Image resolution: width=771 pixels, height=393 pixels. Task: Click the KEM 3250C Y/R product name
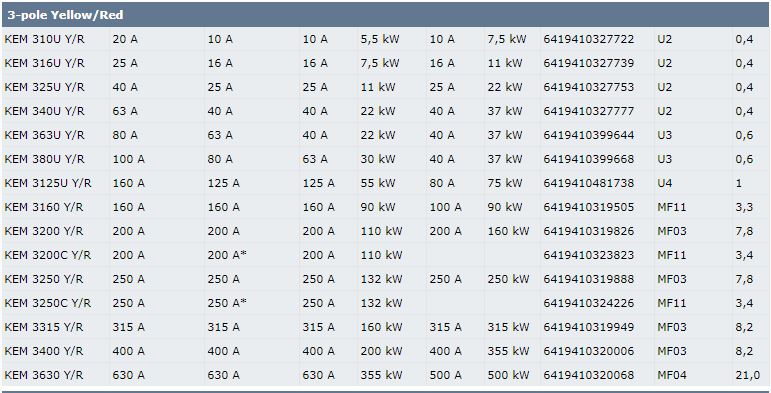[48, 303]
